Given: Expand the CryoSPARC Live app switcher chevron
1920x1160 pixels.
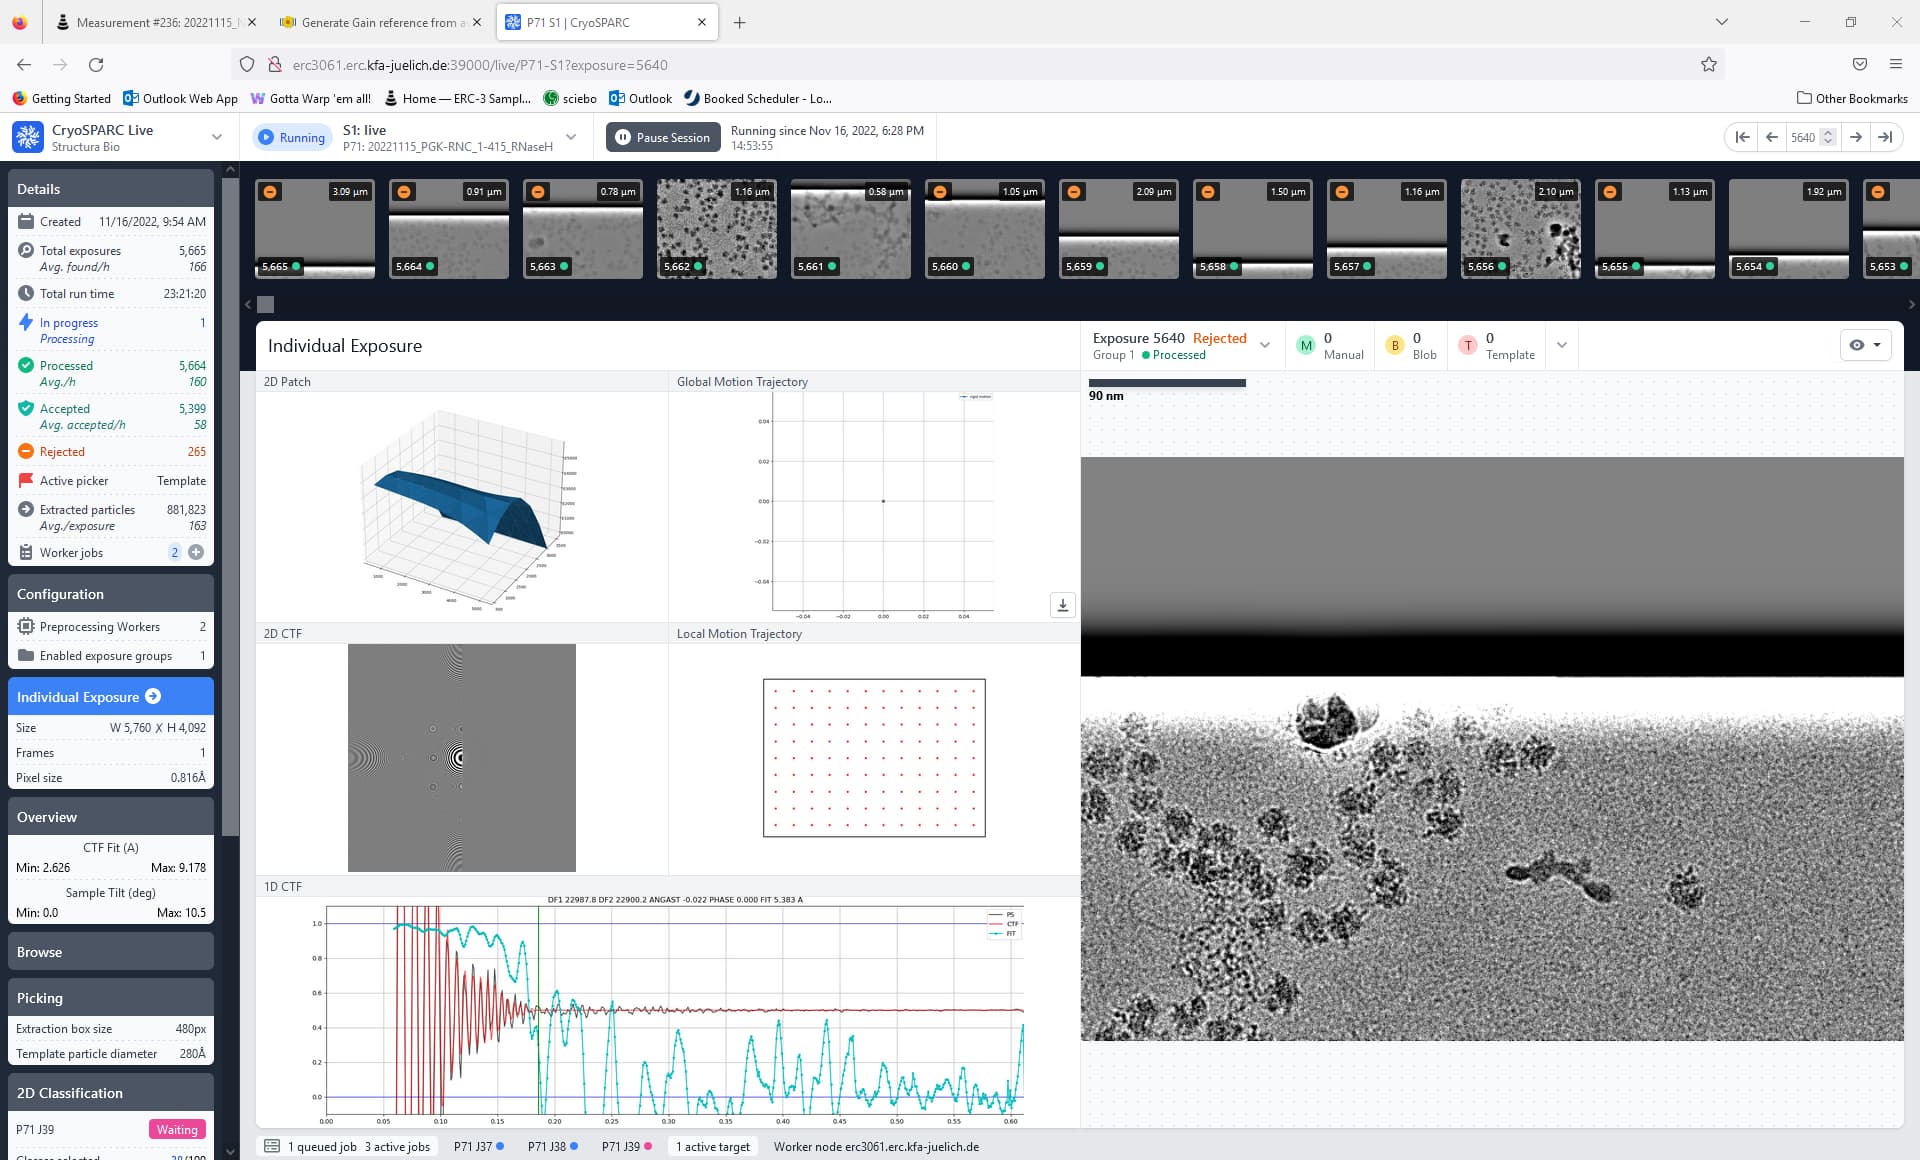Looking at the screenshot, I should click(216, 137).
